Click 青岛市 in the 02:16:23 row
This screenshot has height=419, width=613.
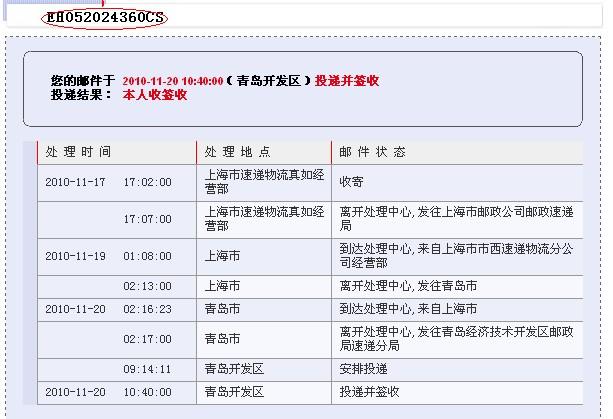pos(222,309)
